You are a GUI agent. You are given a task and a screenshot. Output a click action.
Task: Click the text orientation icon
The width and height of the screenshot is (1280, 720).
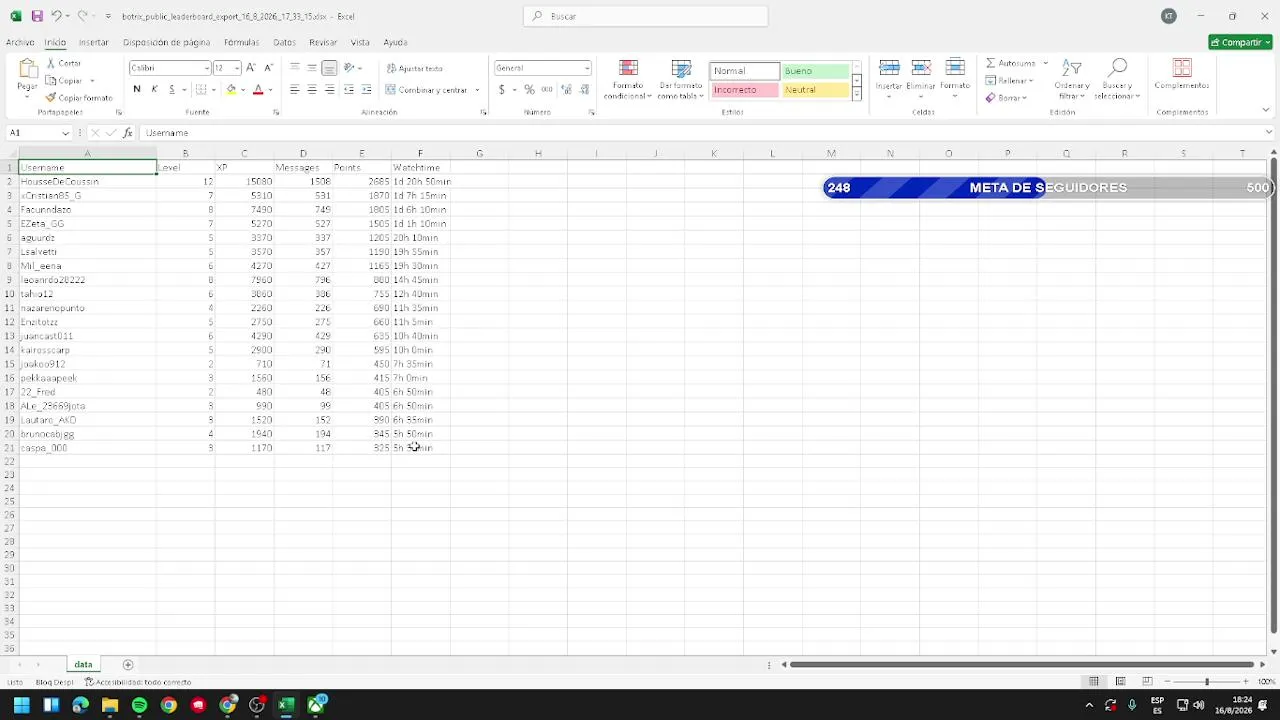pyautogui.click(x=350, y=68)
